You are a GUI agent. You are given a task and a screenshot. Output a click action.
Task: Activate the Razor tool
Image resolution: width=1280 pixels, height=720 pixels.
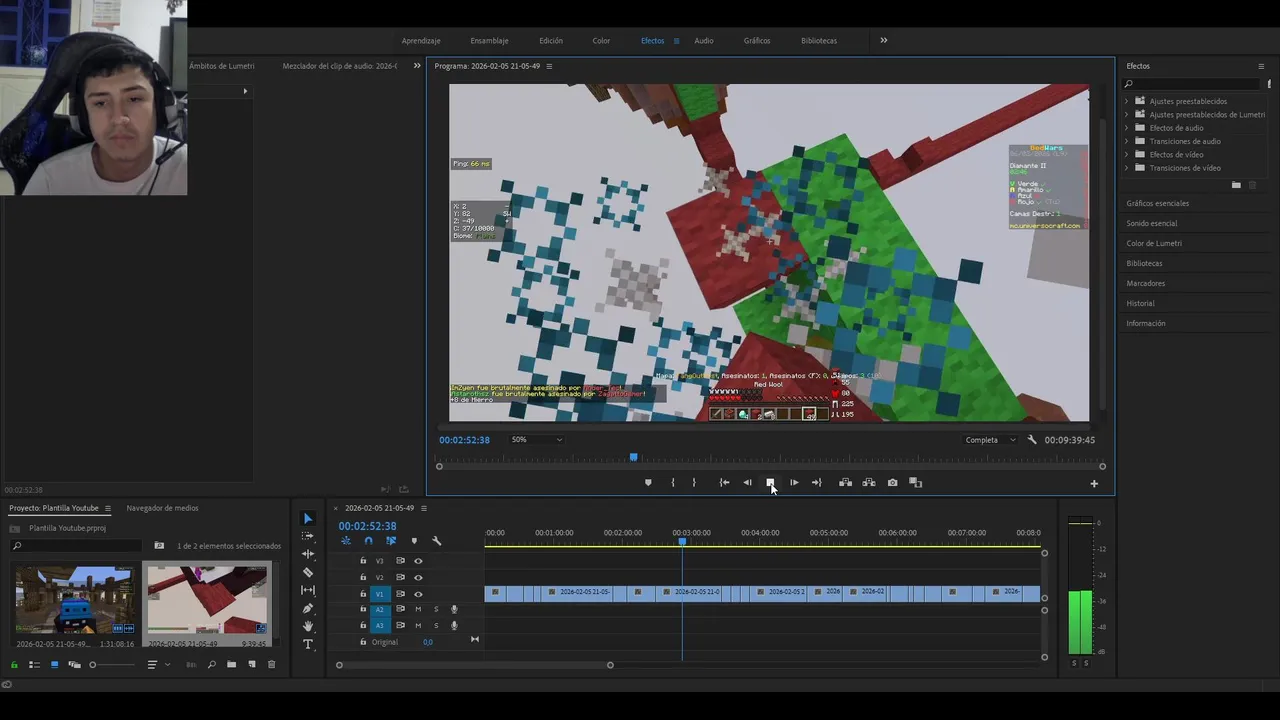click(x=308, y=572)
